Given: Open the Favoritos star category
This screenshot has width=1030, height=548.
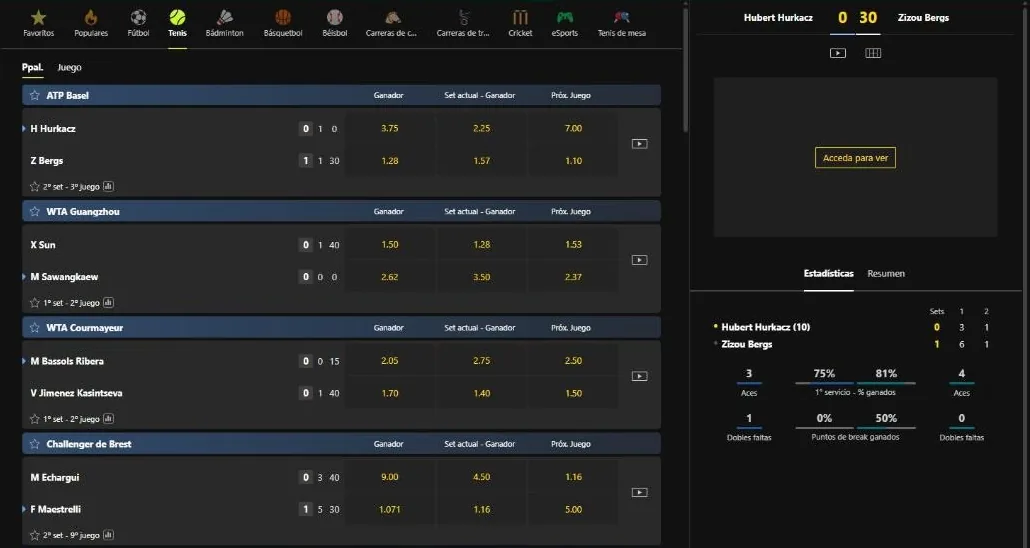Looking at the screenshot, I should 38,18.
